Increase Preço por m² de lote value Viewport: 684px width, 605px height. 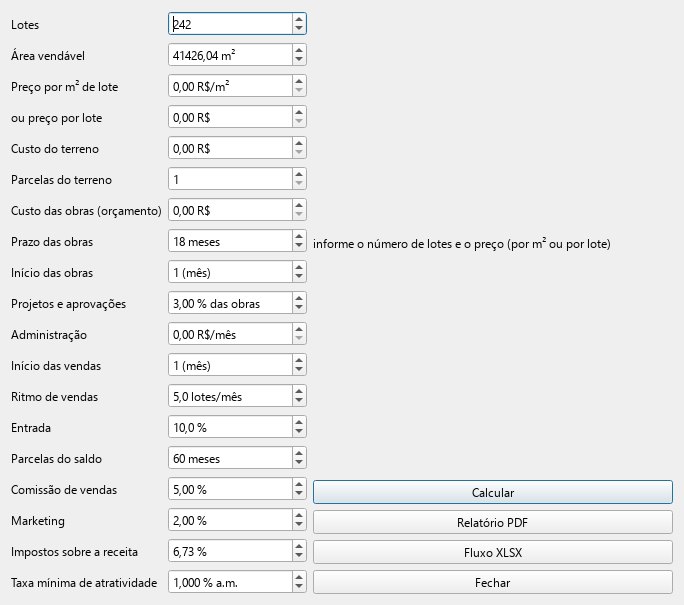coord(299,81)
